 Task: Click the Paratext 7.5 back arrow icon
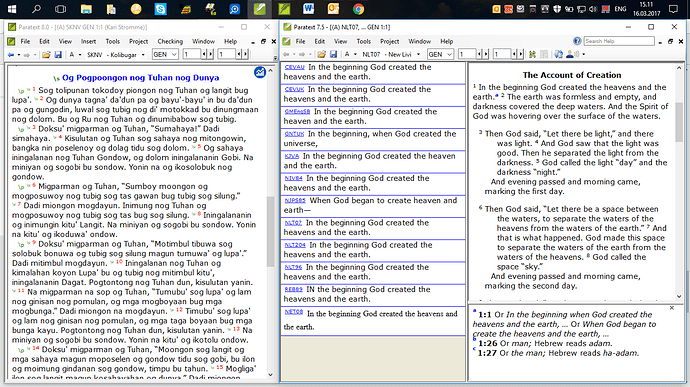[x=286, y=54]
